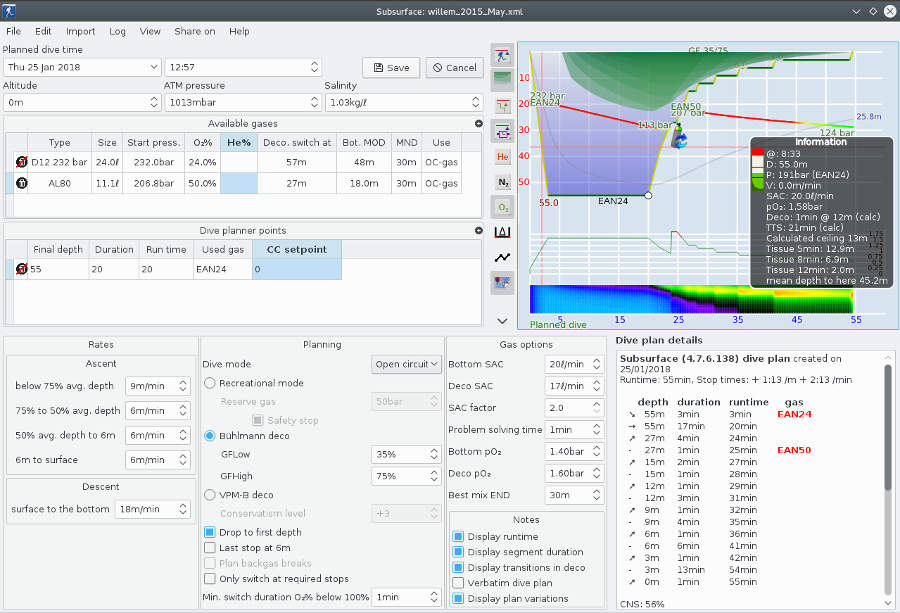Expand more profile toolbar icons with chevron
Screen dimensions: 900x613
(503, 320)
